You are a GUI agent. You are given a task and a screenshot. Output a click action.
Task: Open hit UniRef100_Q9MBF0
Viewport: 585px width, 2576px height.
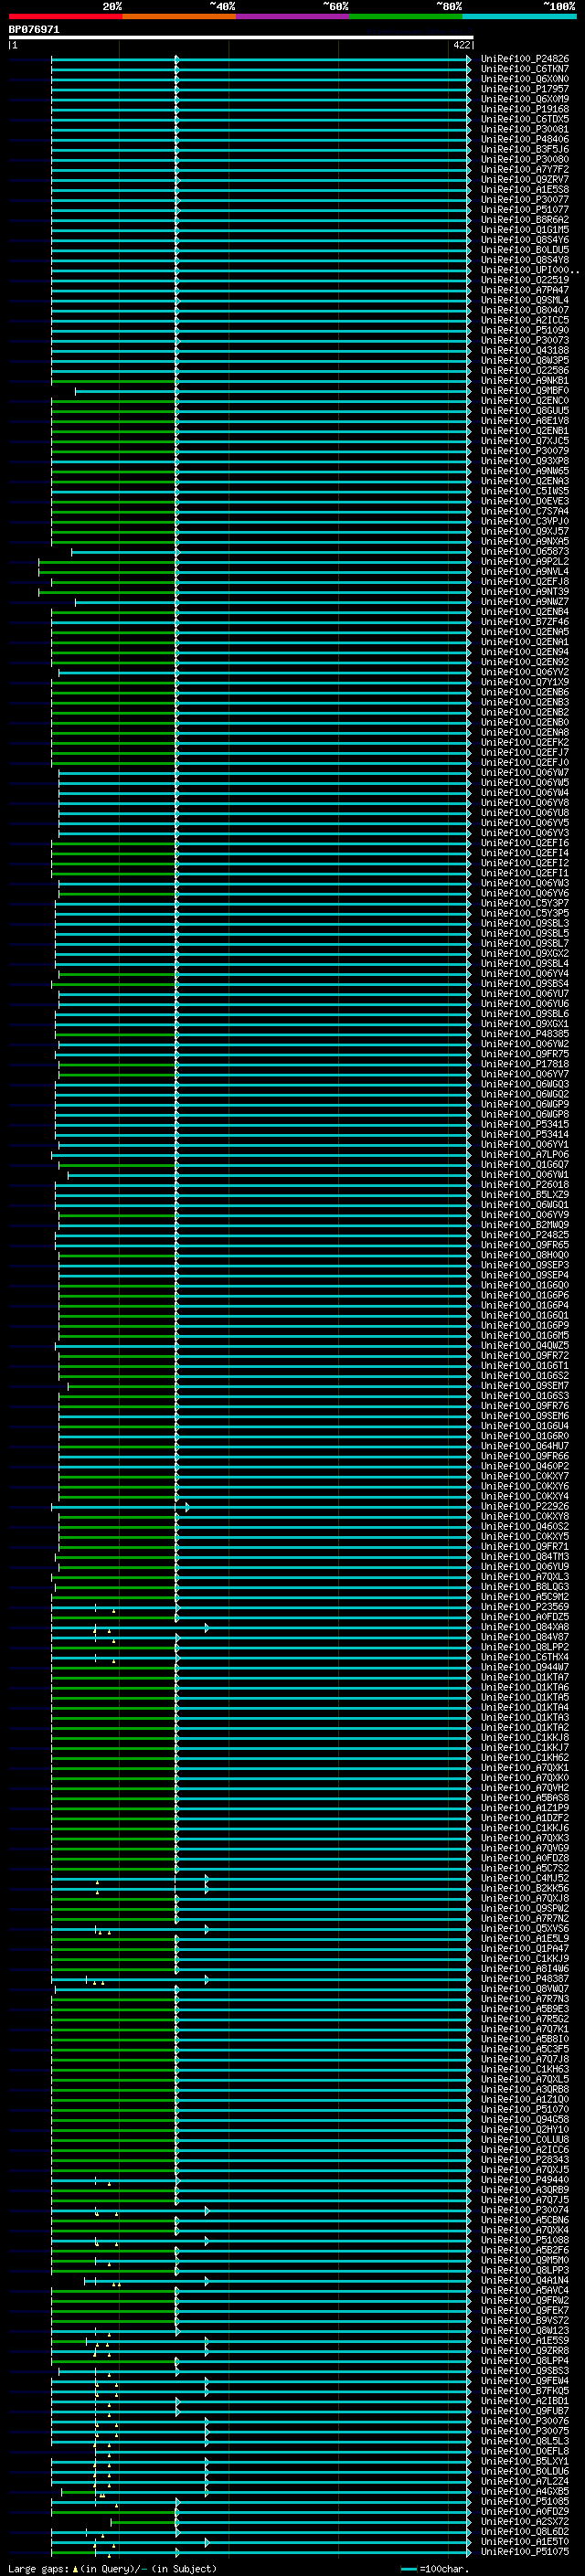[524, 391]
